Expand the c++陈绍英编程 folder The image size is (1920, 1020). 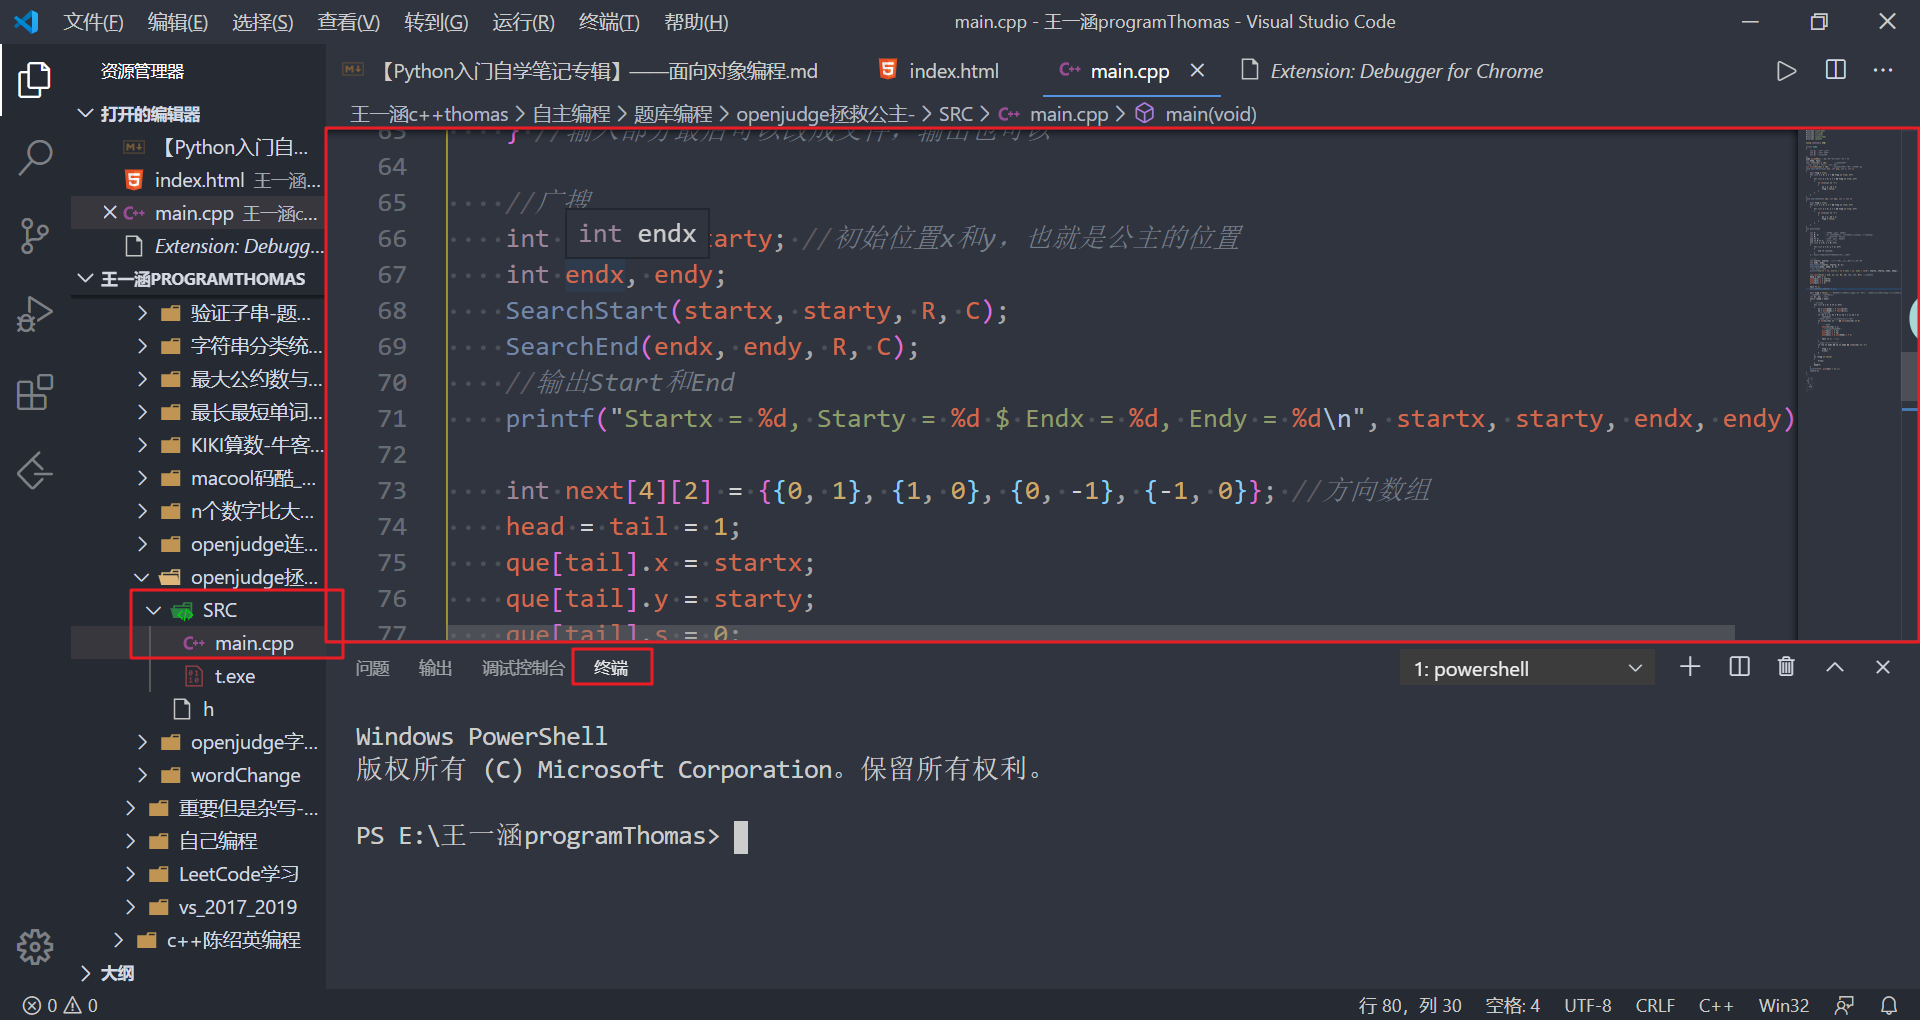(198, 940)
